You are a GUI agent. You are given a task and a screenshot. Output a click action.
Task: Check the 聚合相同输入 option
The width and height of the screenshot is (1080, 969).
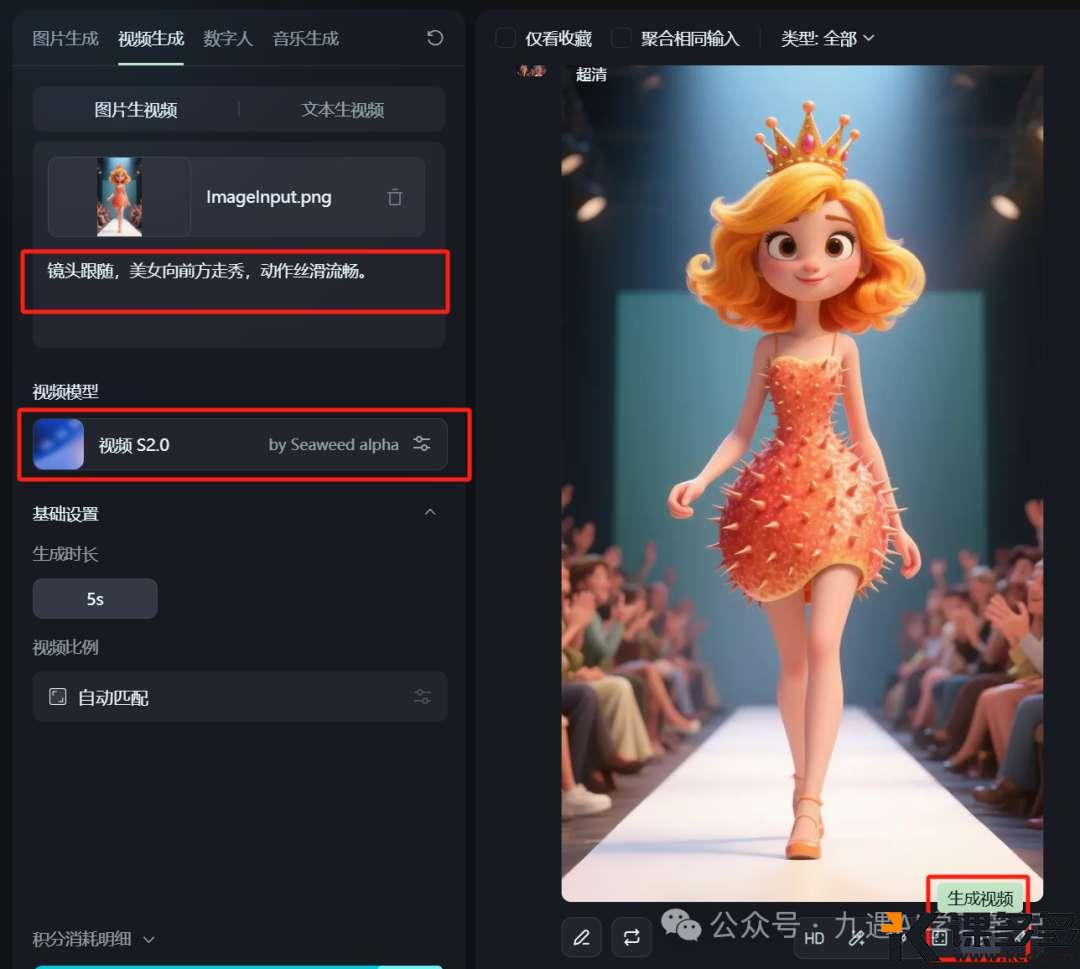[622, 37]
